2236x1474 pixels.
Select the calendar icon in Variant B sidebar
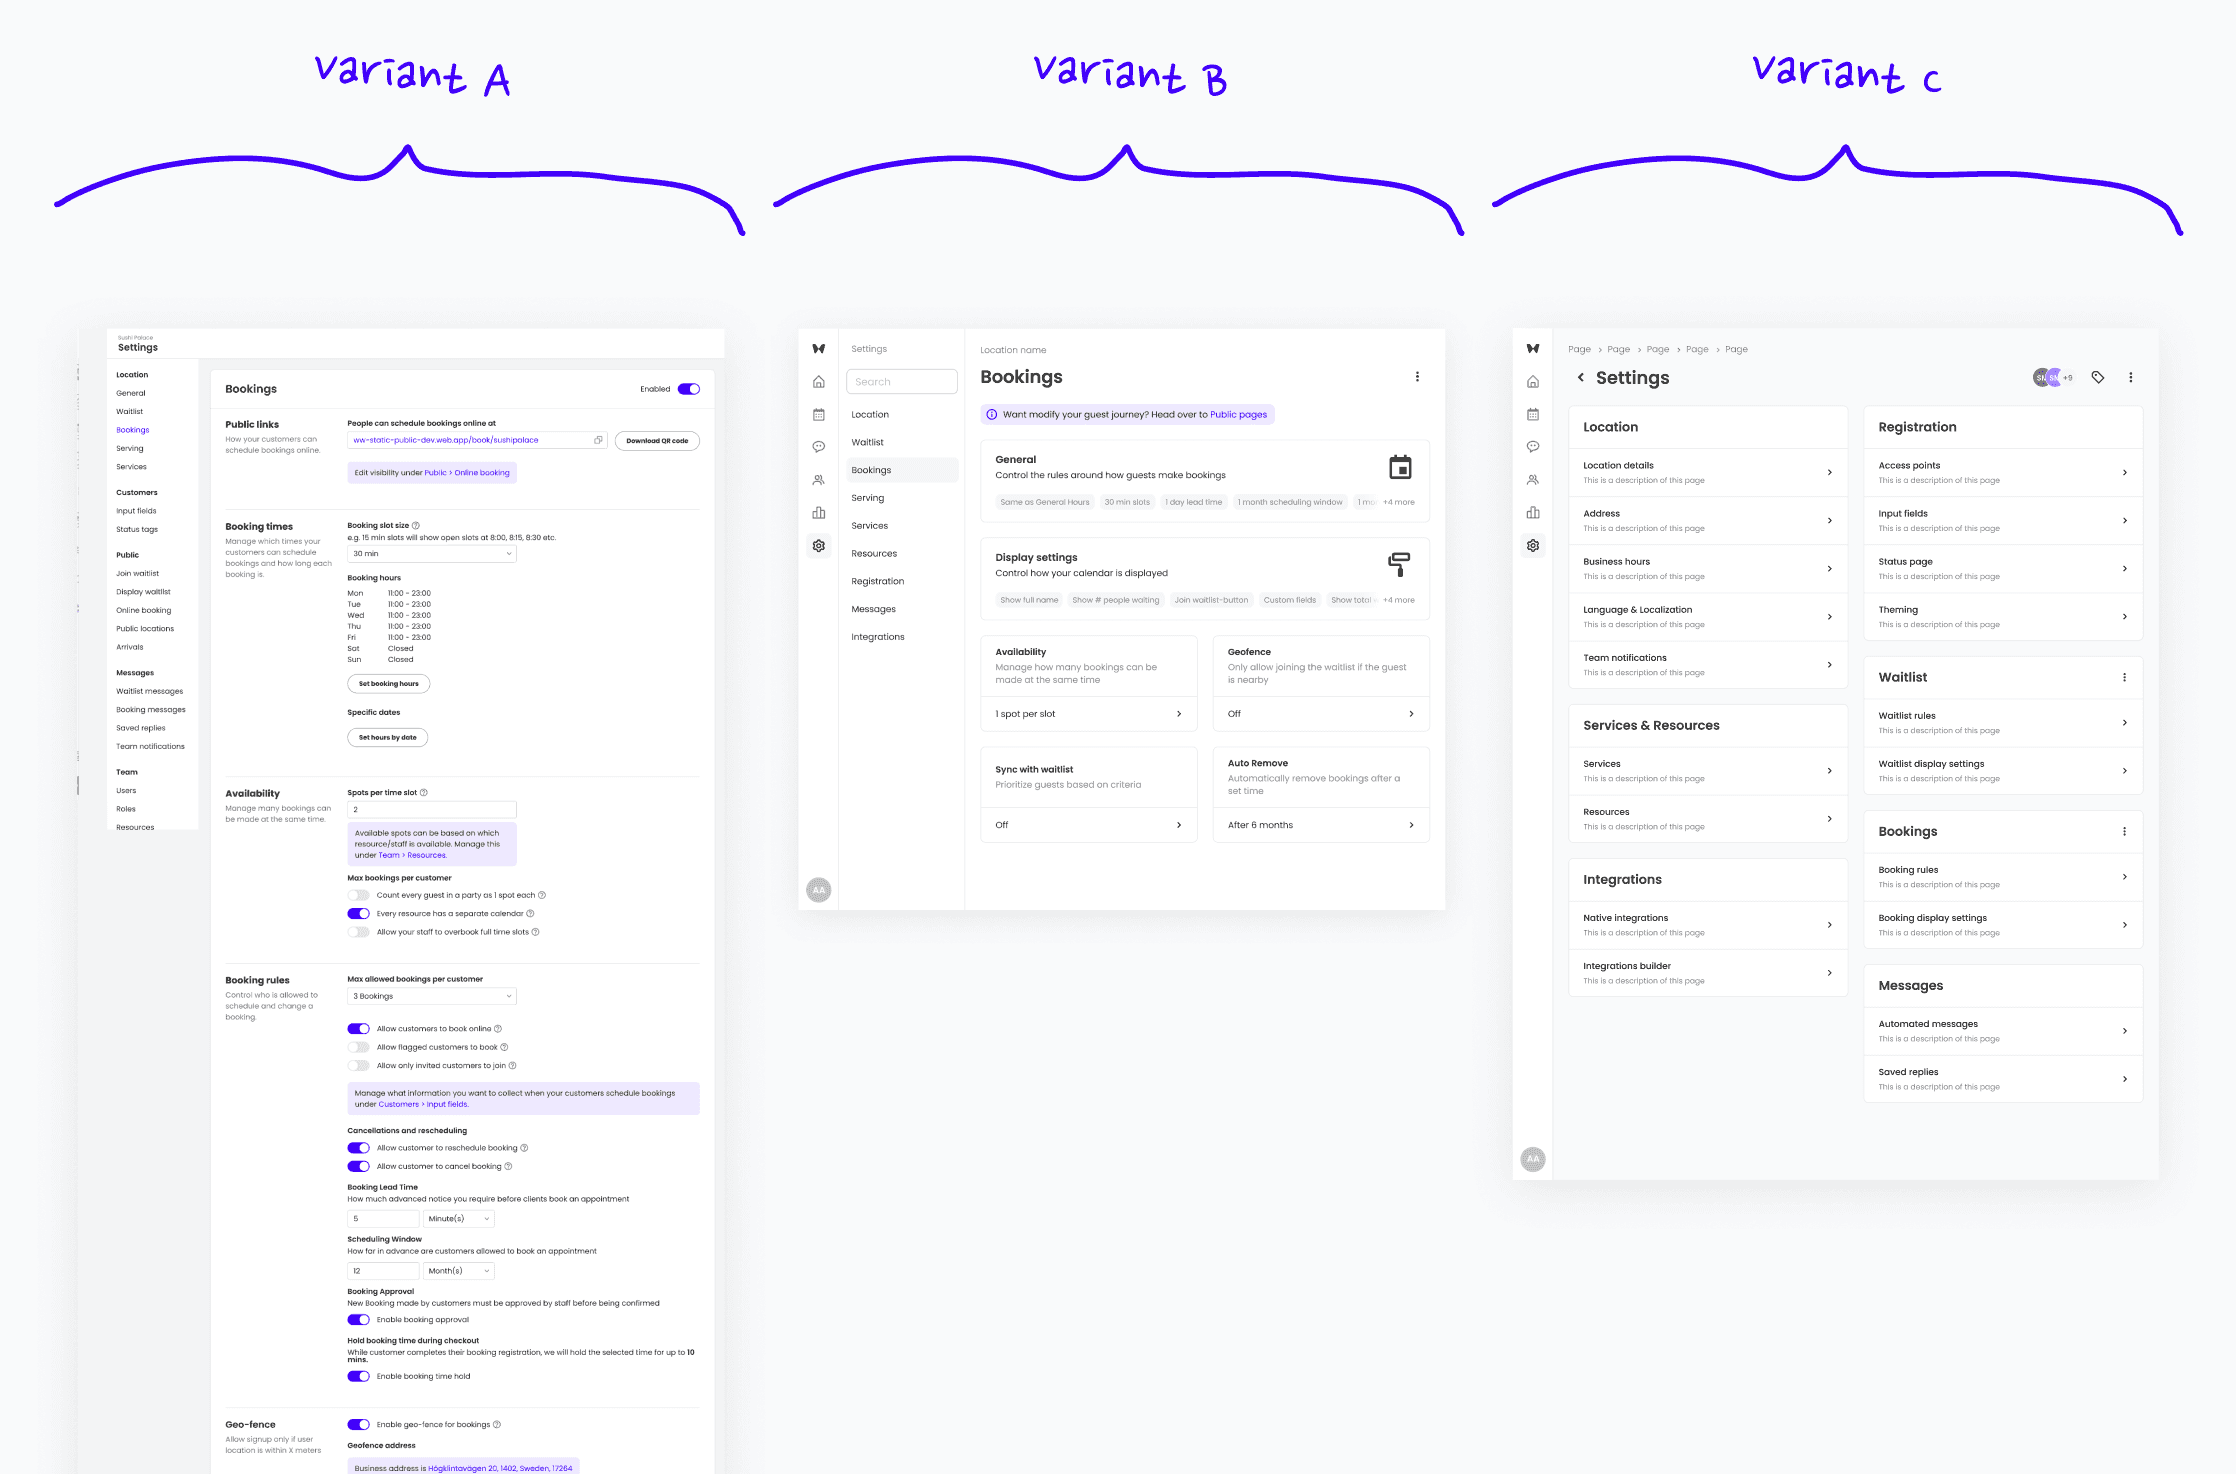pyautogui.click(x=818, y=414)
